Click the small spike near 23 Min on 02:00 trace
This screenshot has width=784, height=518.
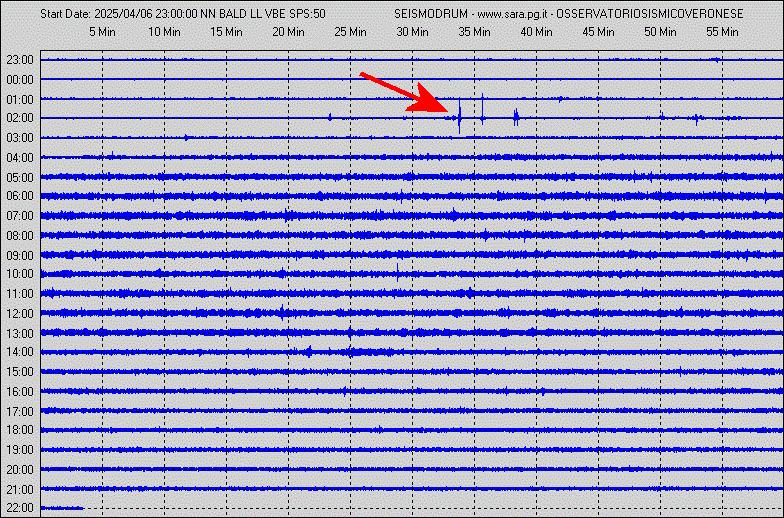(x=330, y=117)
